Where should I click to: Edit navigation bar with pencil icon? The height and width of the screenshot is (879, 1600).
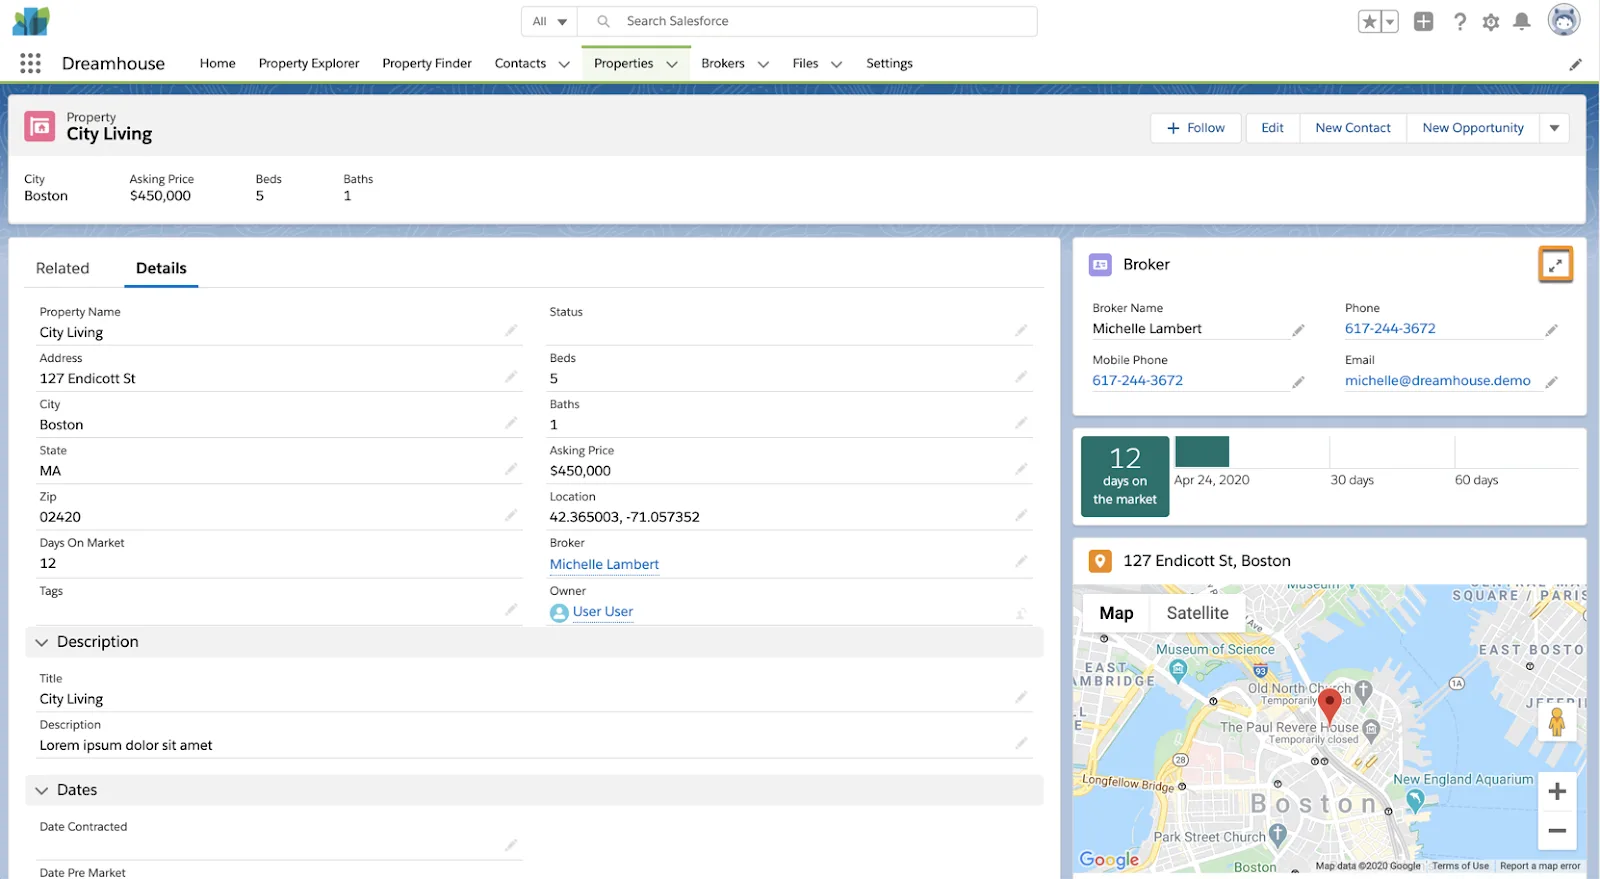coord(1575,64)
